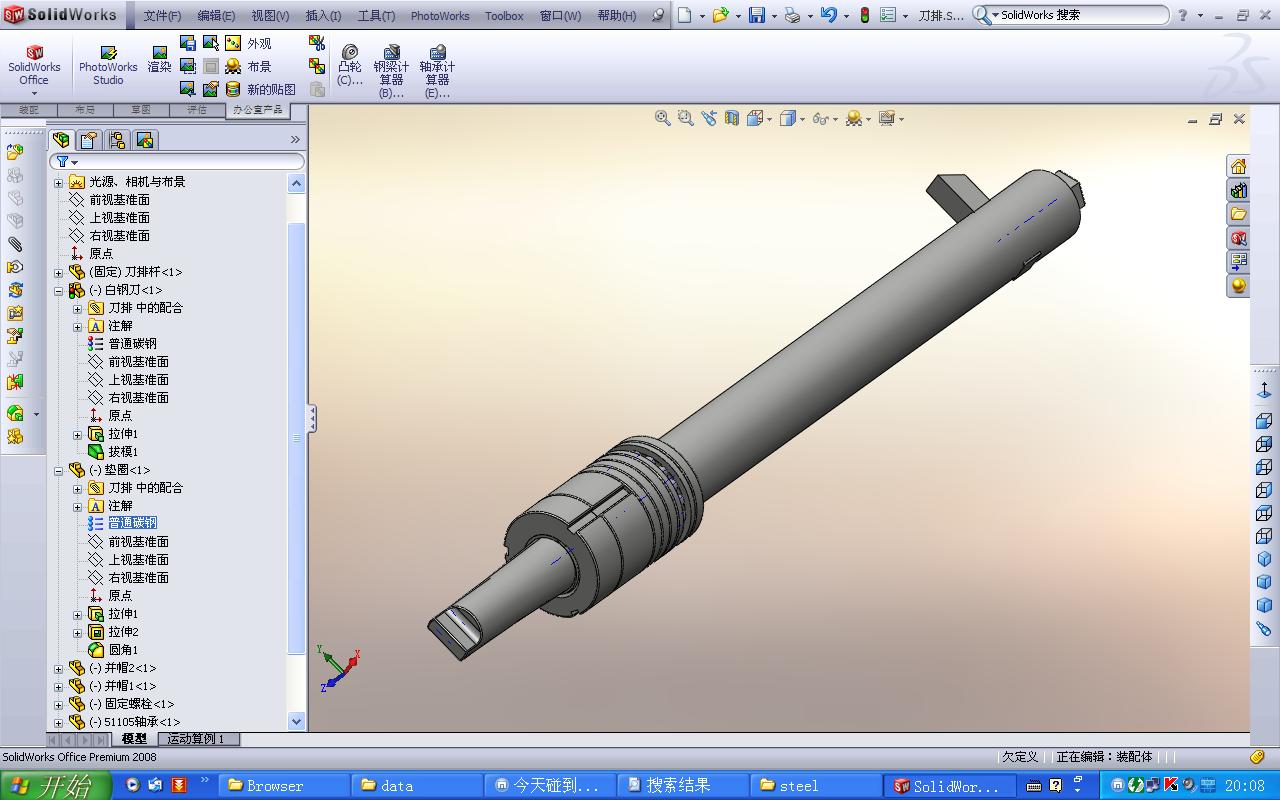Viewport: 1280px width, 800px height.
Task: Click the Print icon in the top toolbar
Action: coord(792,15)
